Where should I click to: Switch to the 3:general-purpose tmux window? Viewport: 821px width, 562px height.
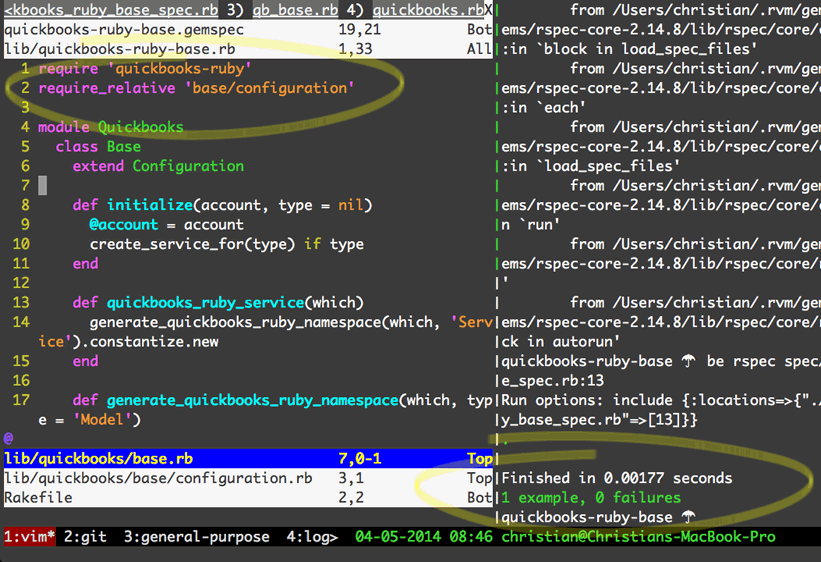(196, 536)
